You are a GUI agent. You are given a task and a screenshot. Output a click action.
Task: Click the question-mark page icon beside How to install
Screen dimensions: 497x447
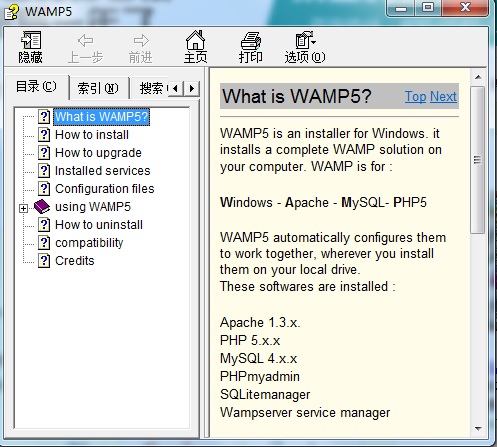pyautogui.click(x=44, y=135)
